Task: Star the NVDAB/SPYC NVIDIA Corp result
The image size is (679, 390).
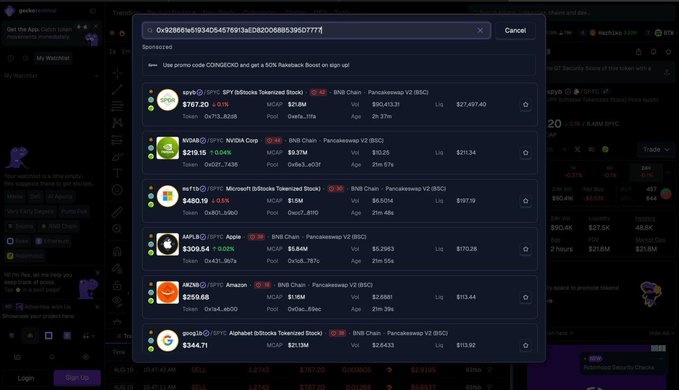Action: pyautogui.click(x=525, y=152)
